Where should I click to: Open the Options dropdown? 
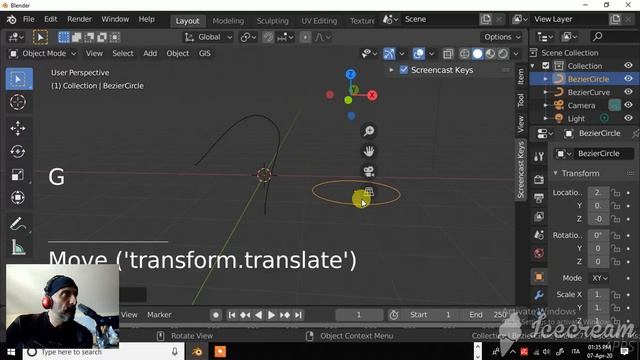point(502,37)
